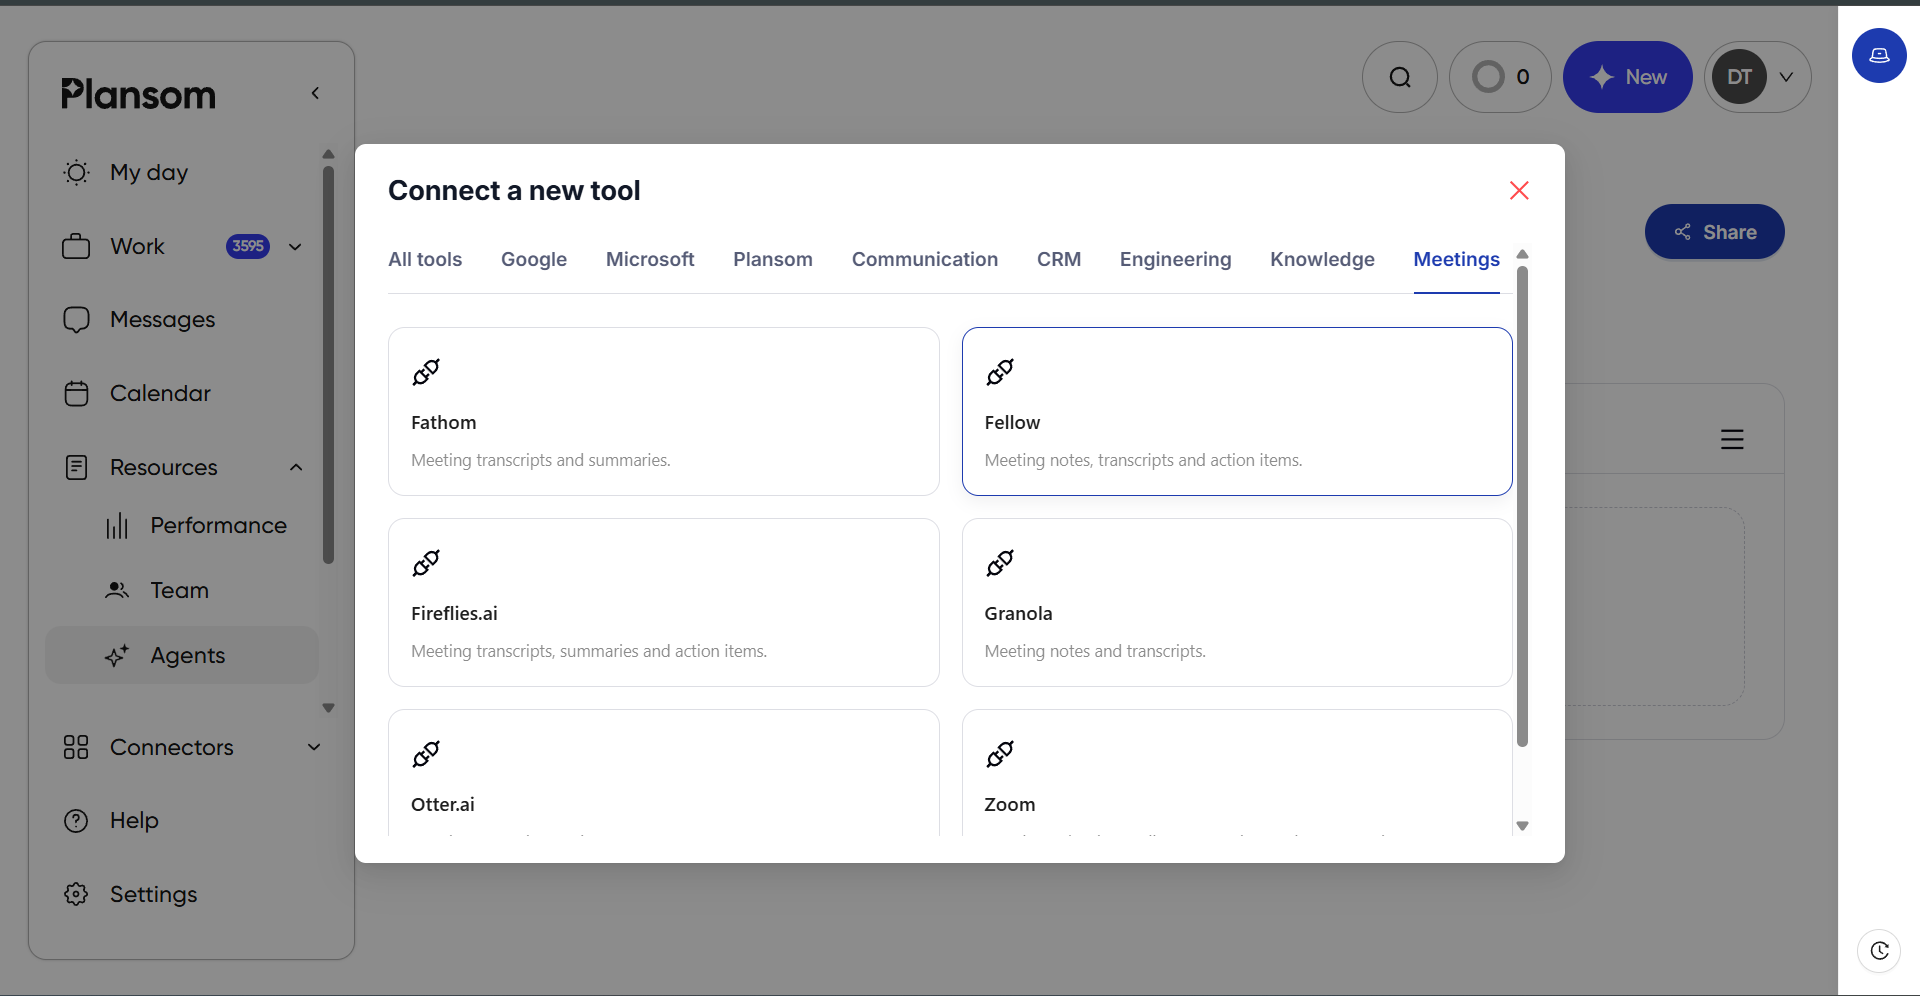Open the history clock icon at bottom right
The height and width of the screenshot is (996, 1920).
(x=1879, y=950)
